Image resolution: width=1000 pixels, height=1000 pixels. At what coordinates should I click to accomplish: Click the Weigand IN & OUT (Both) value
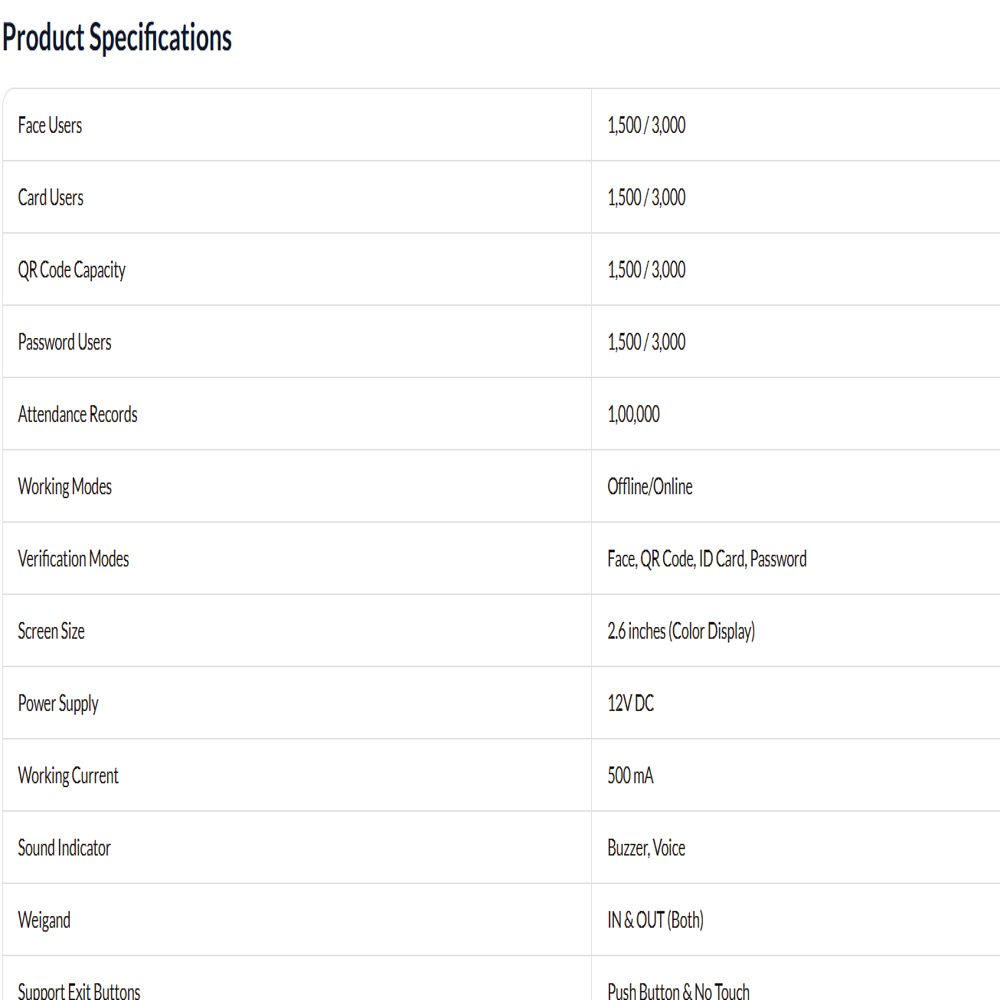pyautogui.click(x=655, y=920)
